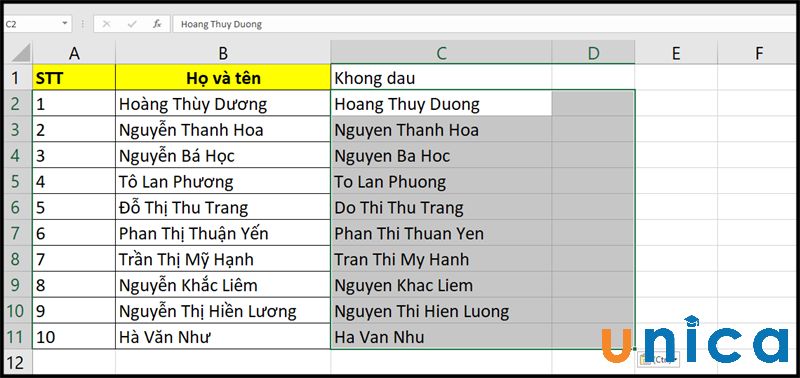The width and height of the screenshot is (800, 378).
Task: Select cell with Nguyễn Khắc Liêm
Action: 223,285
